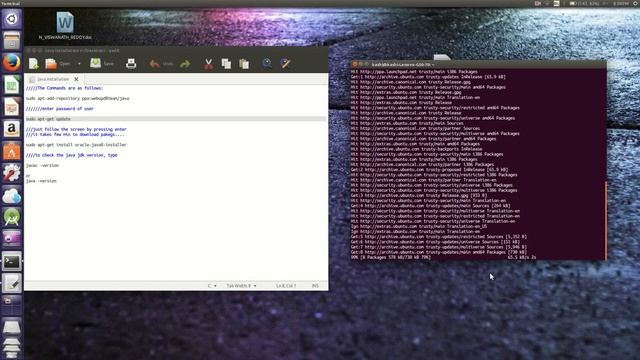Paste clipboard with the paste icon
The image size is (640, 360).
pyautogui.click(x=244, y=64)
